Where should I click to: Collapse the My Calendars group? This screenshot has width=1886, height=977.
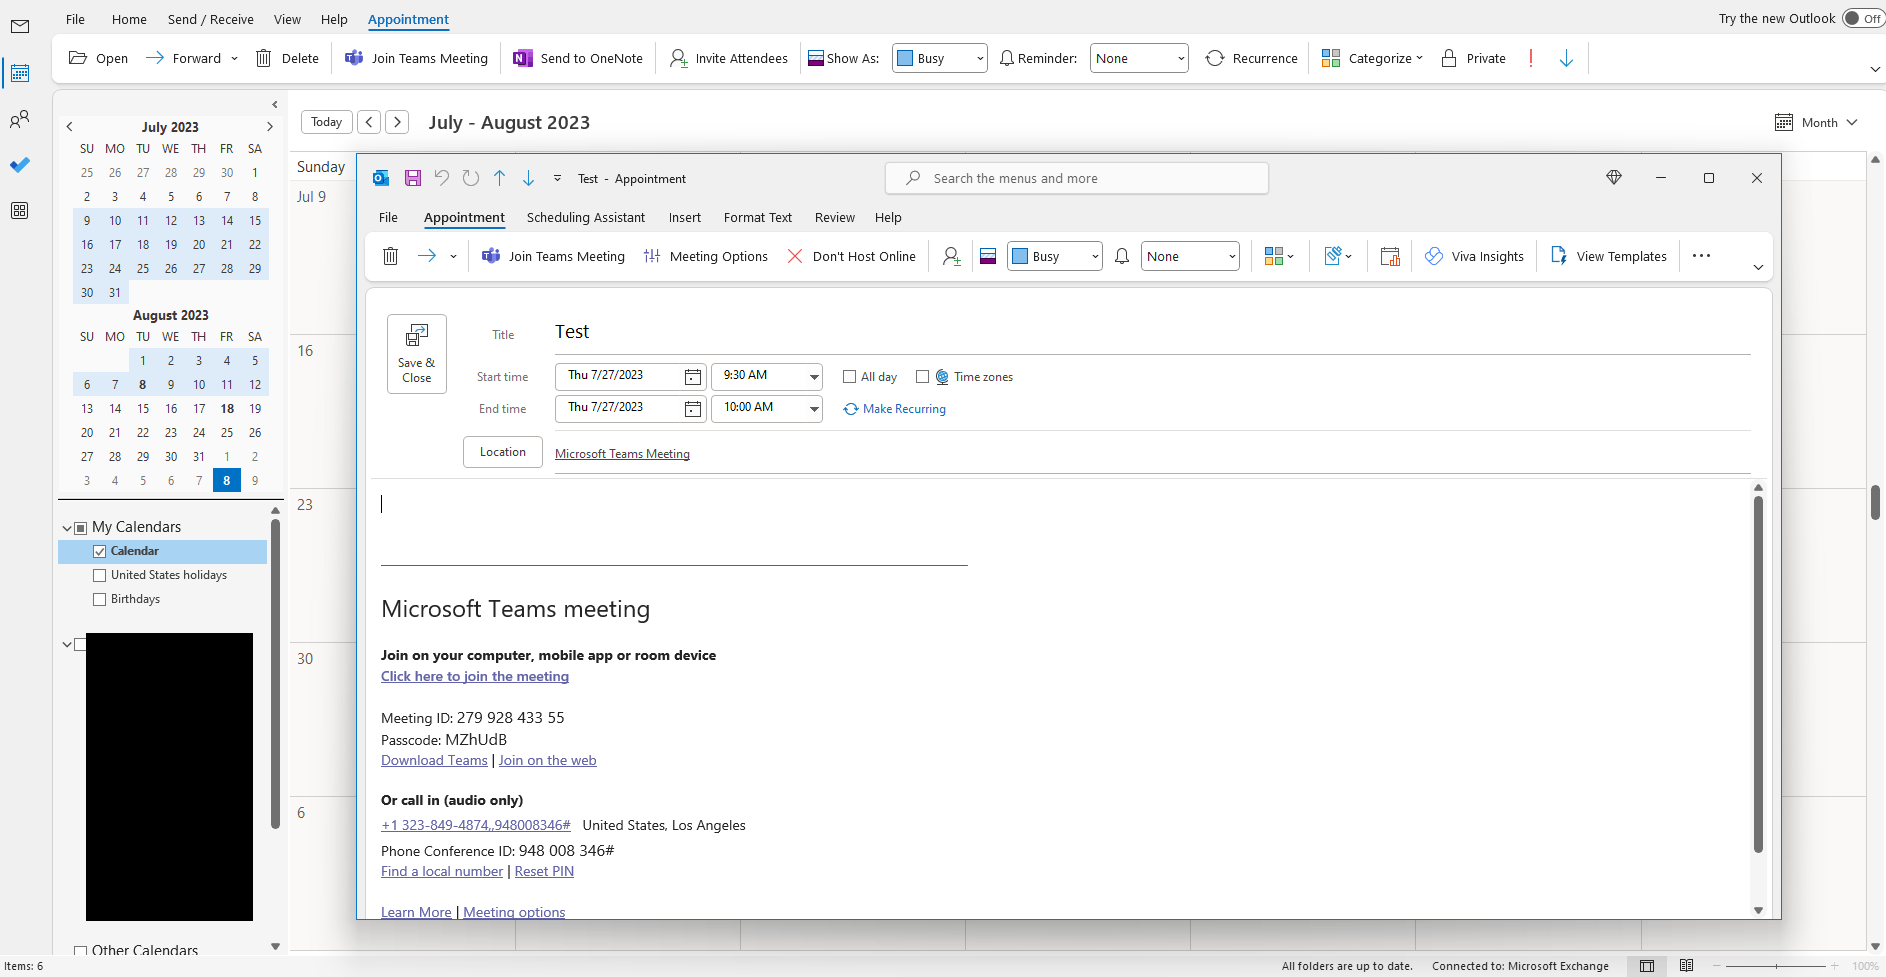67,528
